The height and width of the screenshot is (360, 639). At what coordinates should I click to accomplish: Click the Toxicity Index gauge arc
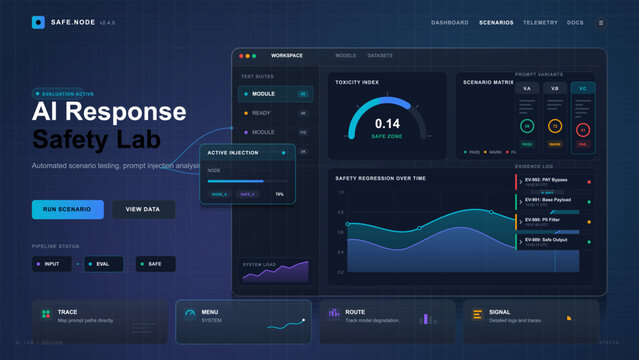[387, 116]
